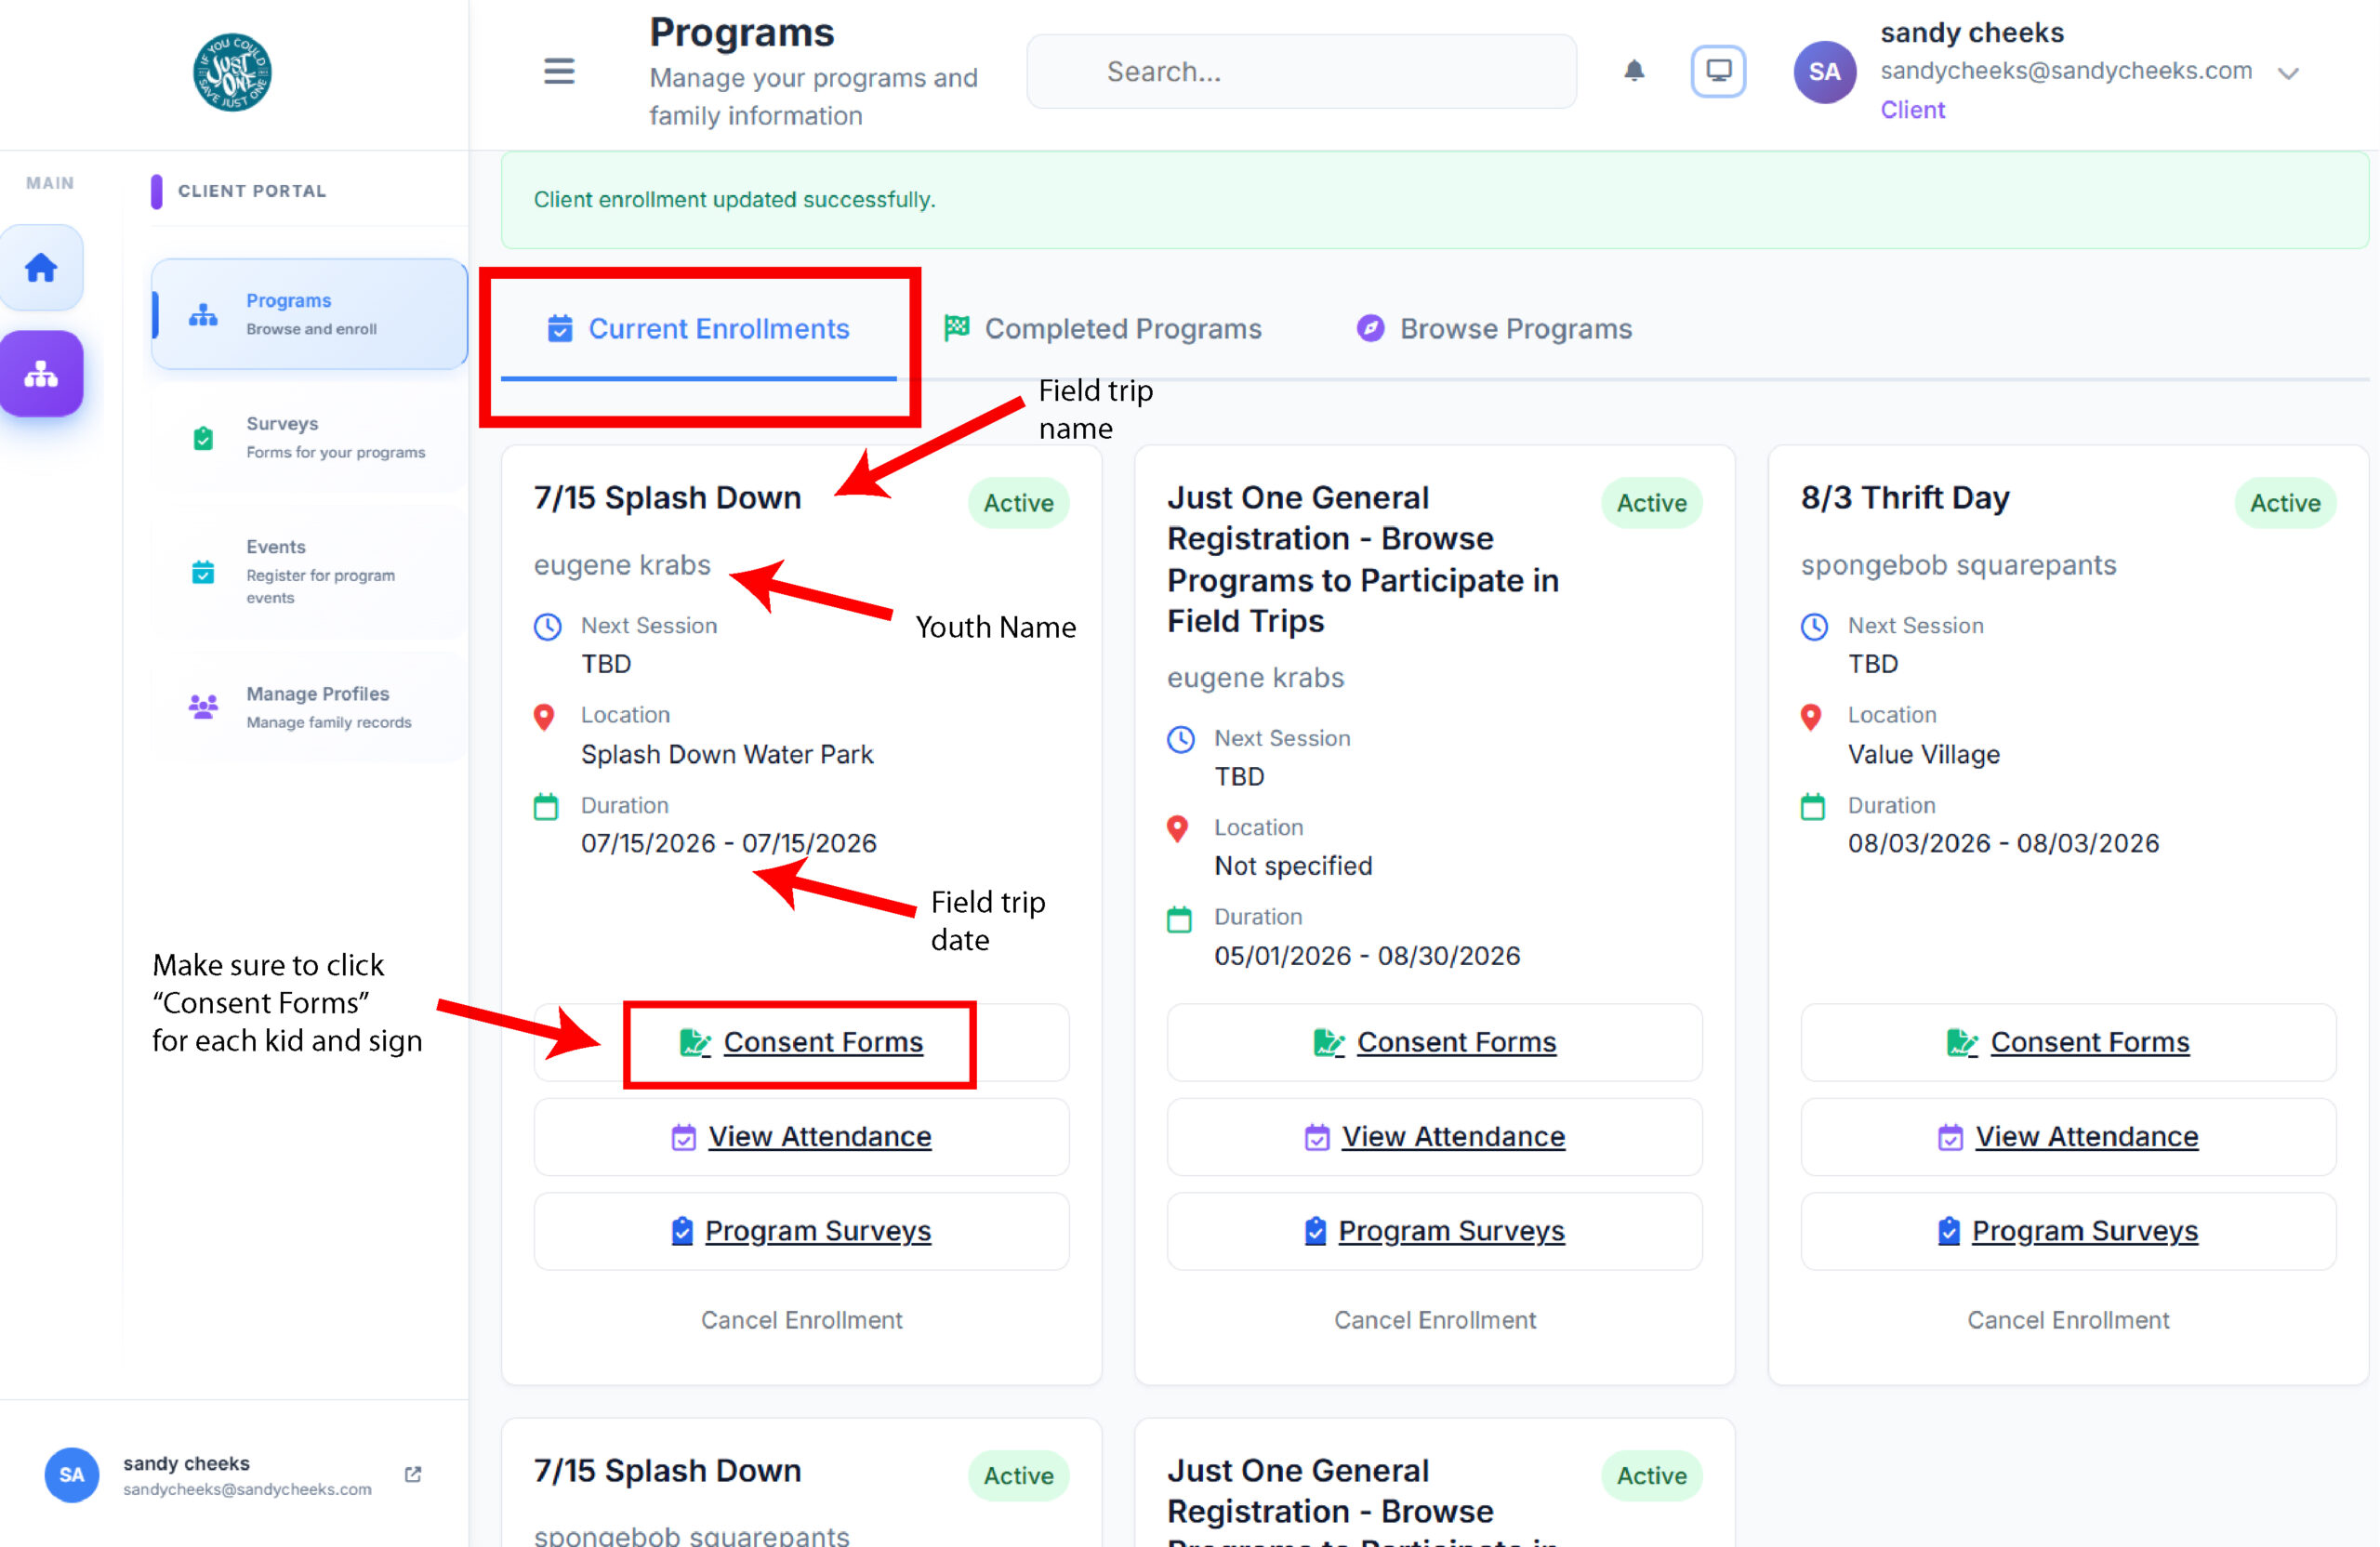
Task: Open Consent Forms for 7/15 Splash Down eugene krabs
Action: [x=801, y=1042]
